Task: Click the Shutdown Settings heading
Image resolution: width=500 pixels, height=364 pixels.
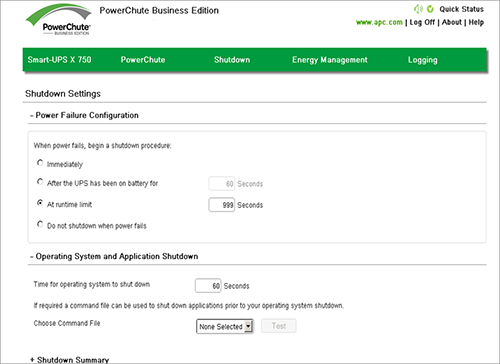Action: pos(63,94)
